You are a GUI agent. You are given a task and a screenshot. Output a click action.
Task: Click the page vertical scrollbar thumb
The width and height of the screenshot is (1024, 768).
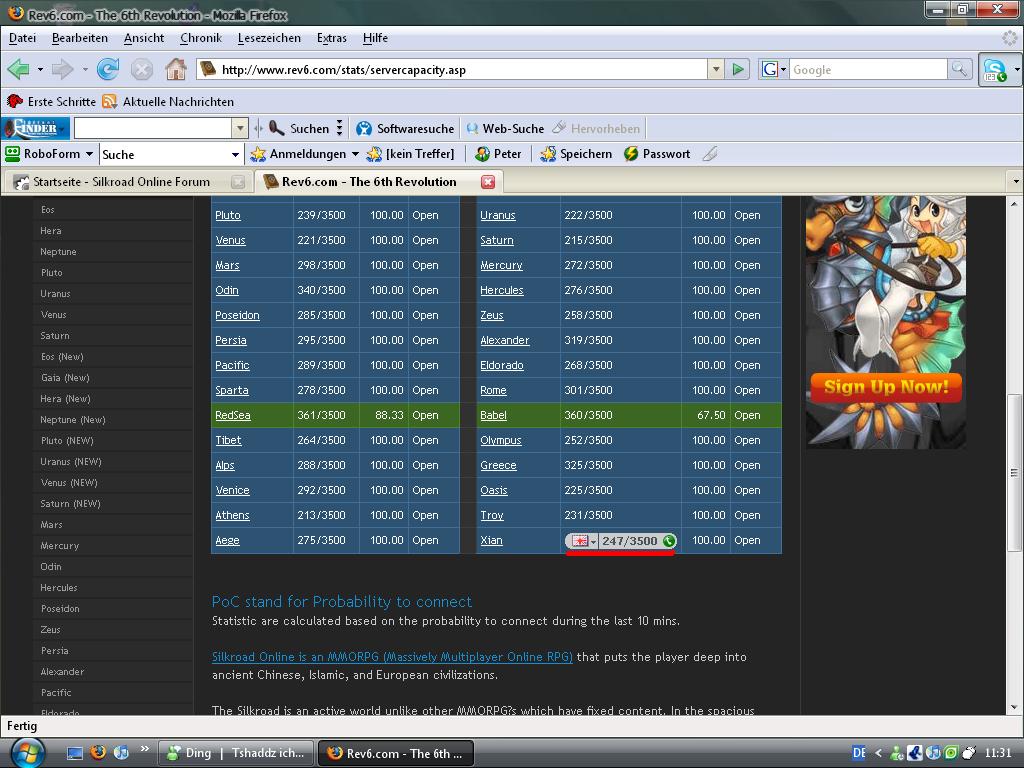pyautogui.click(x=1016, y=470)
